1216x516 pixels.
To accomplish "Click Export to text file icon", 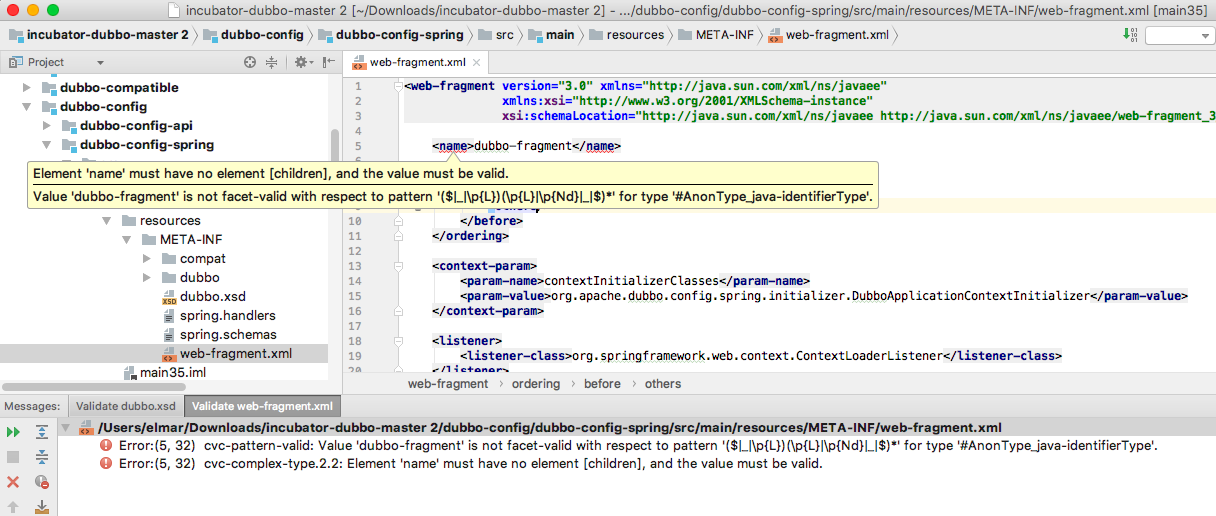I will [42, 506].
